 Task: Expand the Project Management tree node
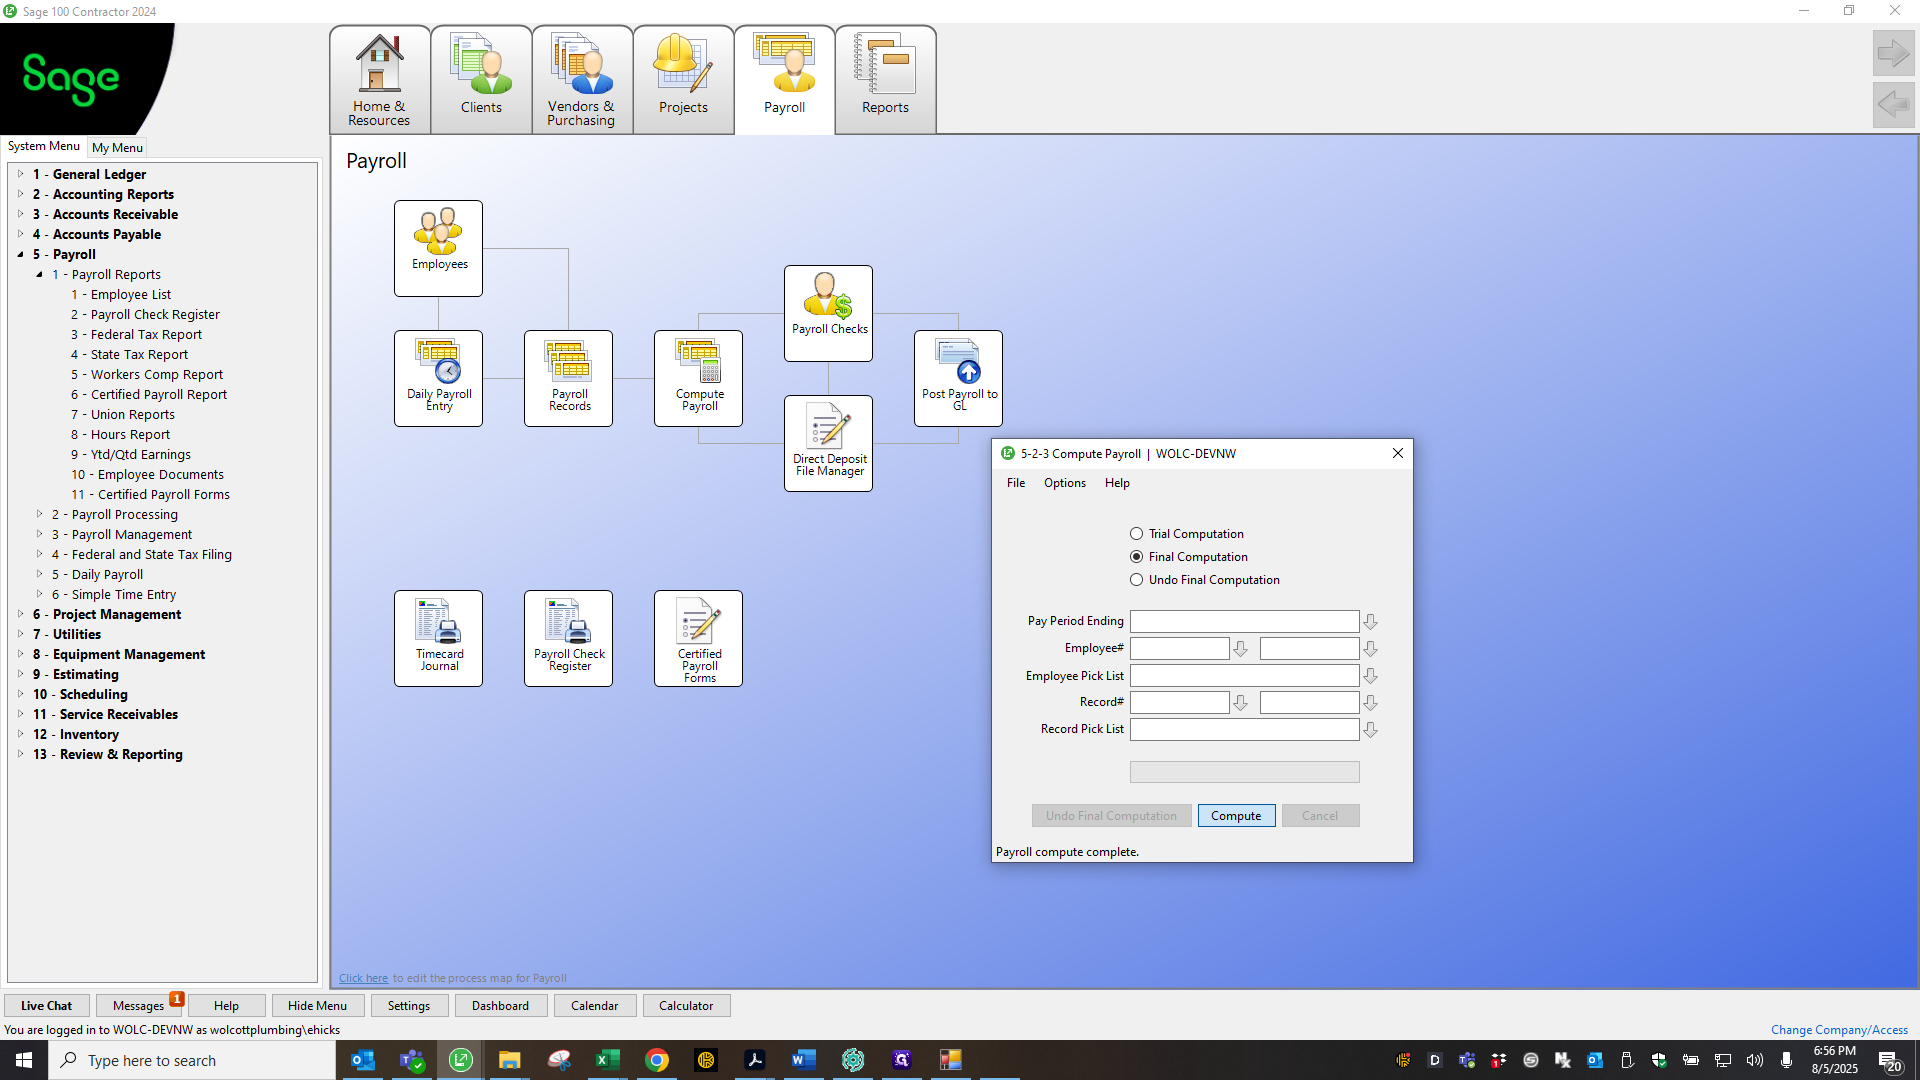point(20,614)
